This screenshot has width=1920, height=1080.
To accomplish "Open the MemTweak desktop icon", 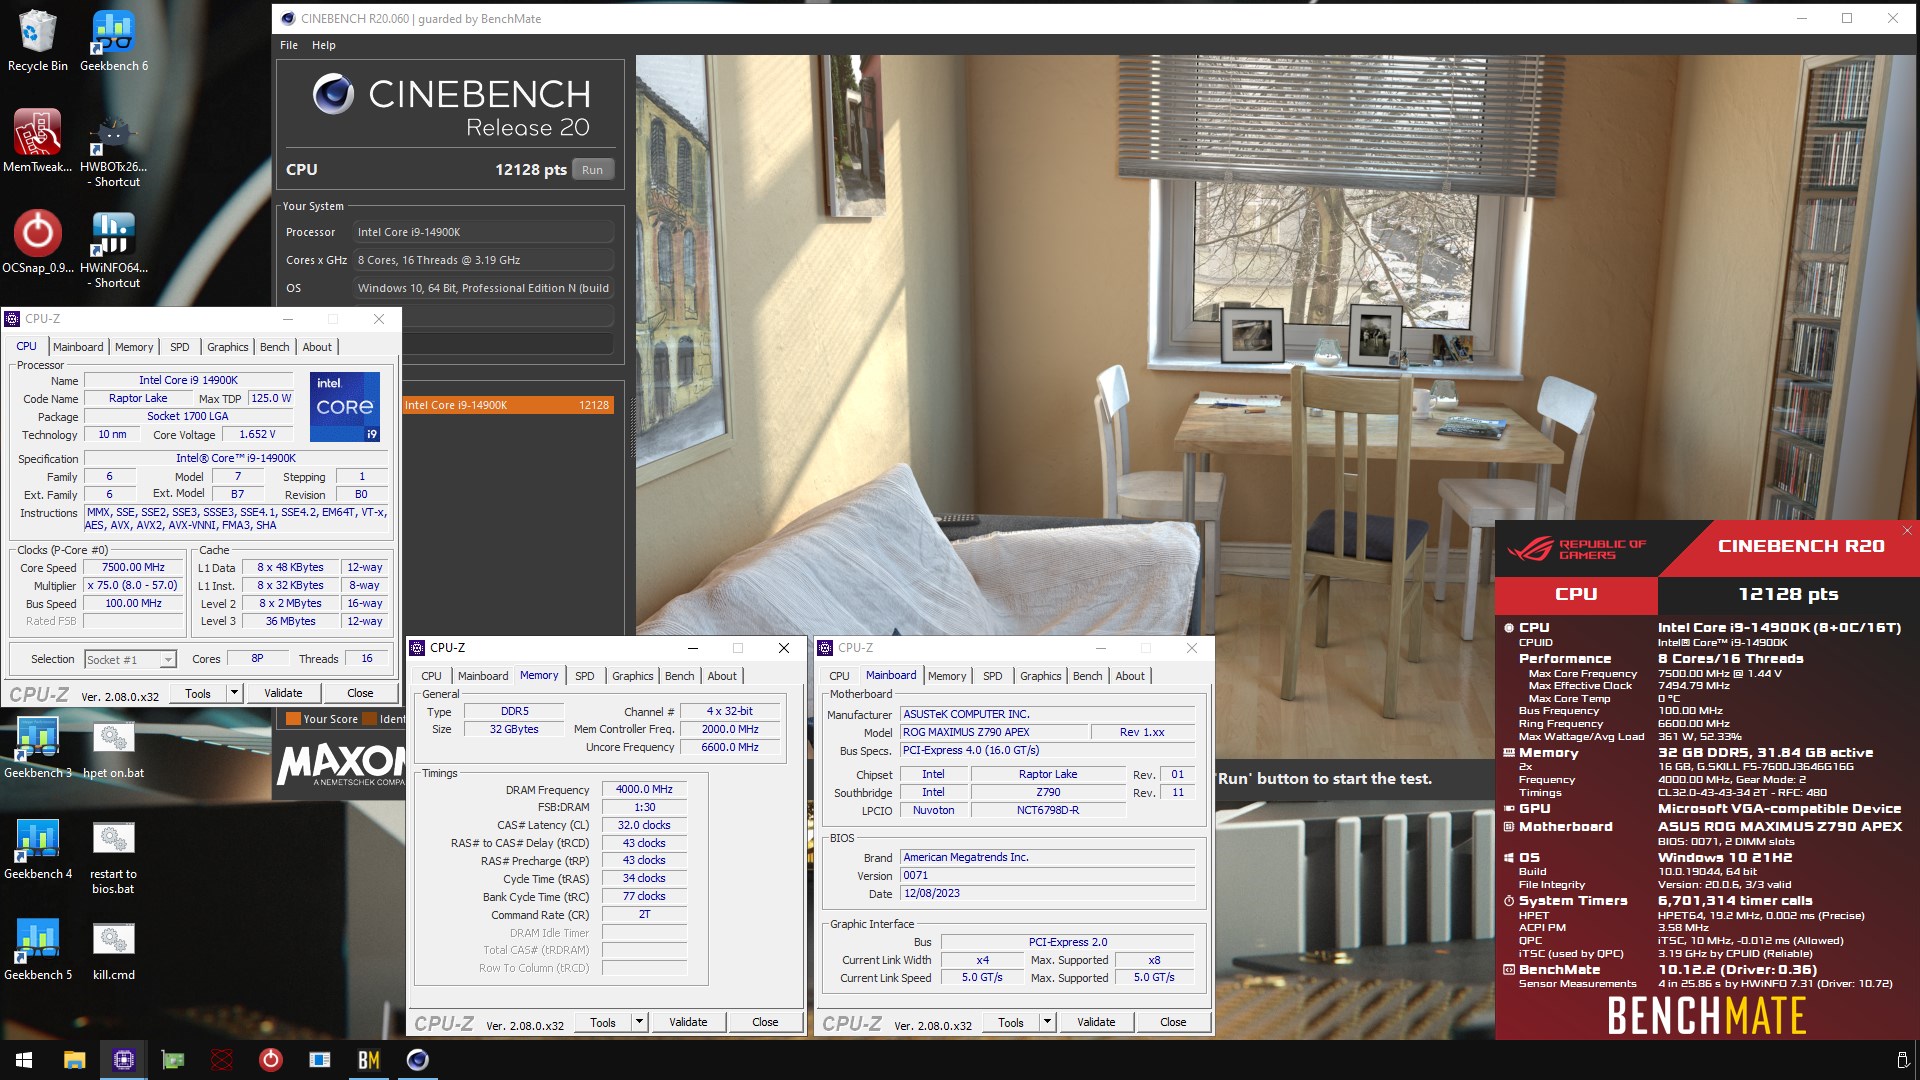I will click(37, 141).
